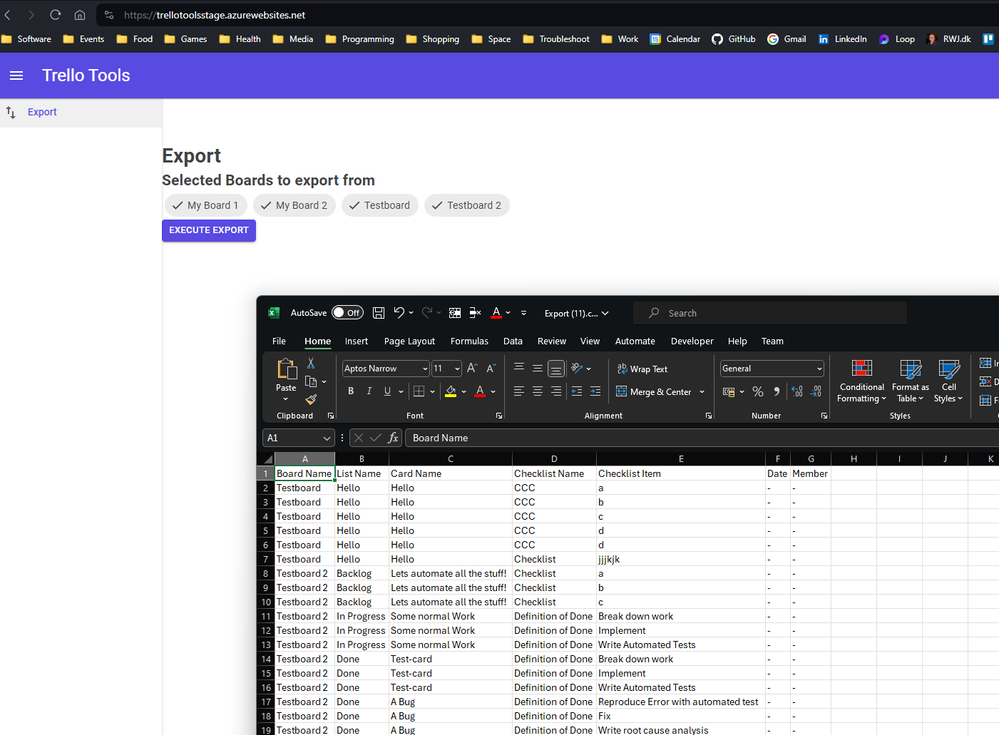This screenshot has width=999, height=735.
Task: Click Align Left icon
Action: [x=519, y=391]
